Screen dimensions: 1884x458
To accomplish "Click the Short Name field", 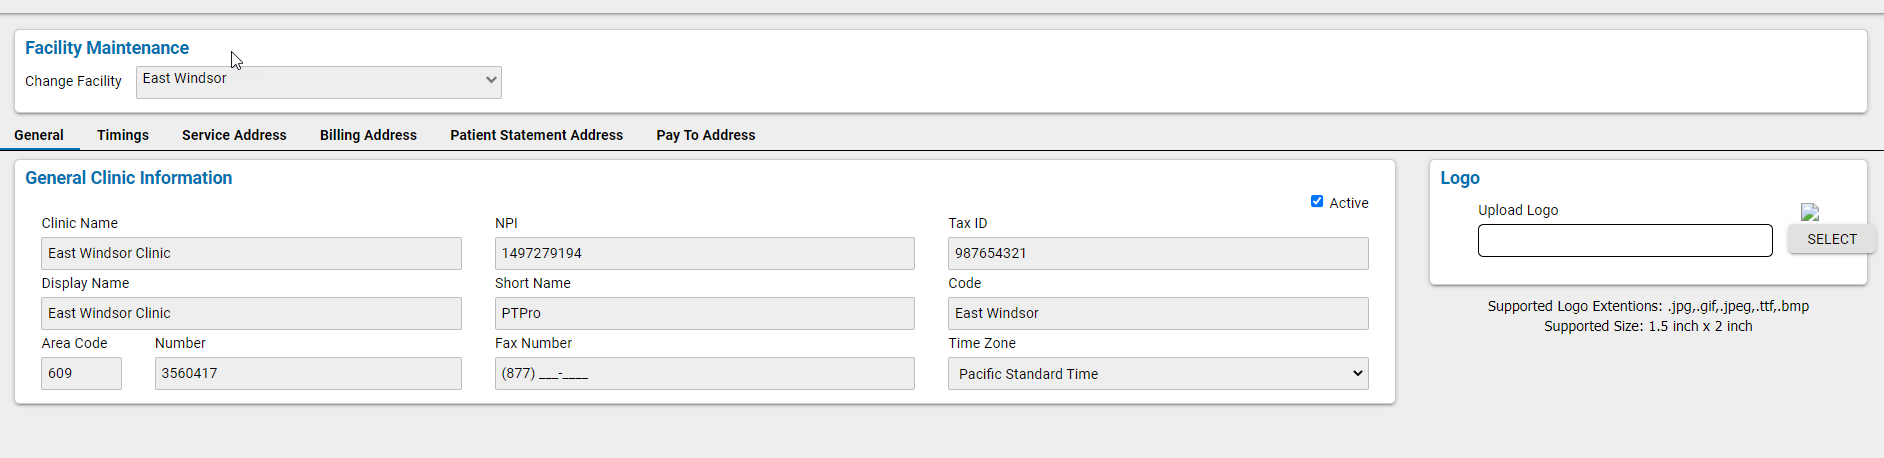I will [x=704, y=314].
